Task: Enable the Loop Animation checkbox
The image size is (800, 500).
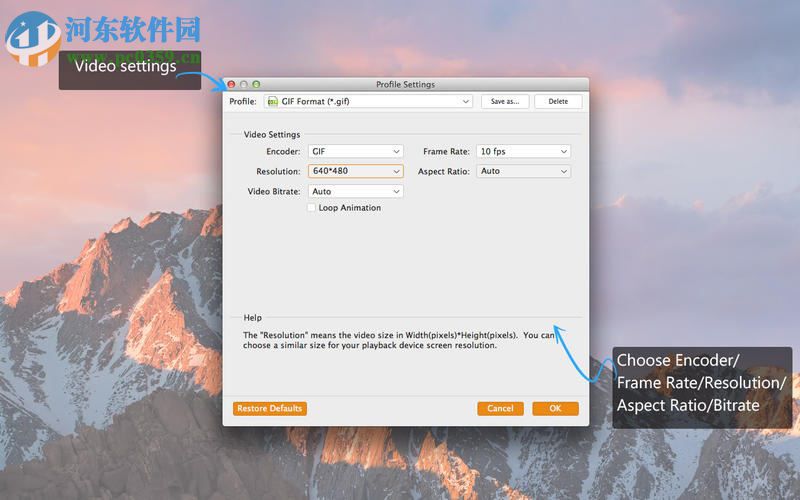Action: pyautogui.click(x=311, y=208)
